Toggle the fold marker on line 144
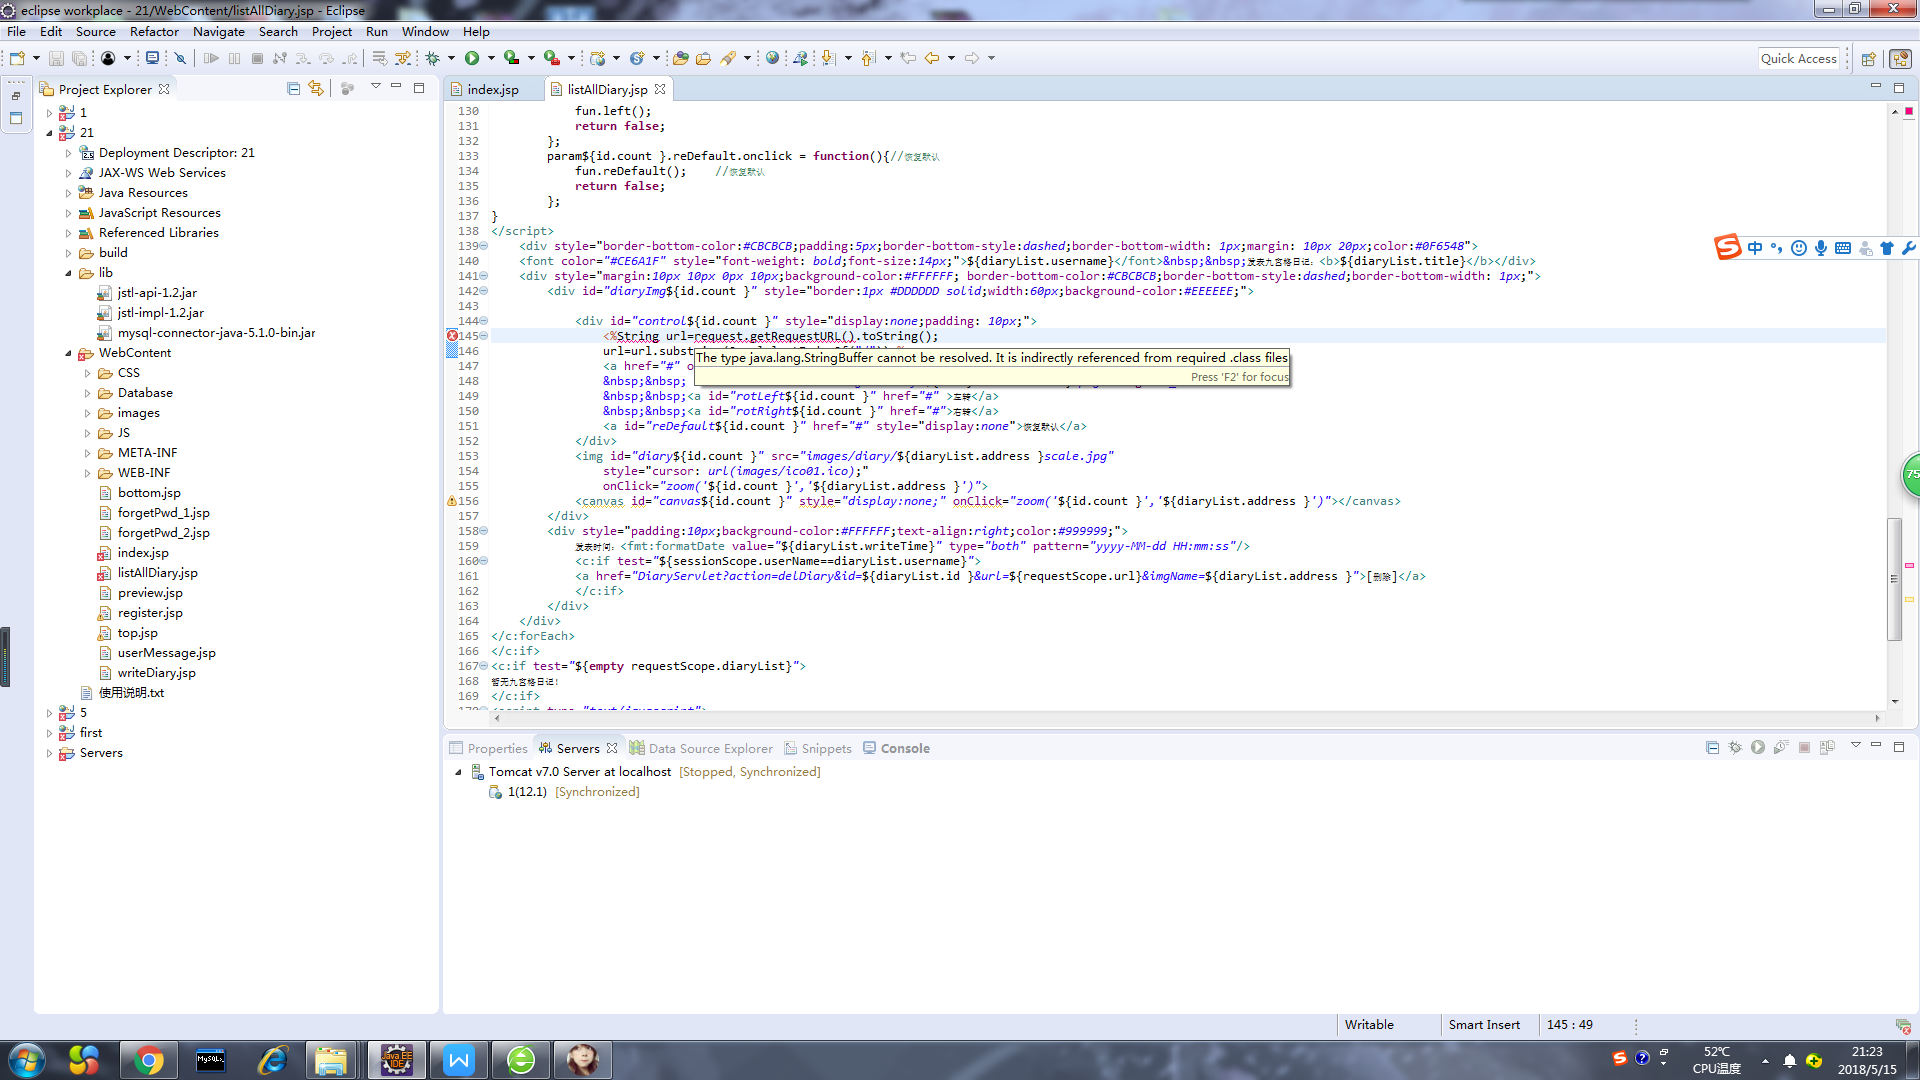The height and width of the screenshot is (1080, 1920). point(484,321)
